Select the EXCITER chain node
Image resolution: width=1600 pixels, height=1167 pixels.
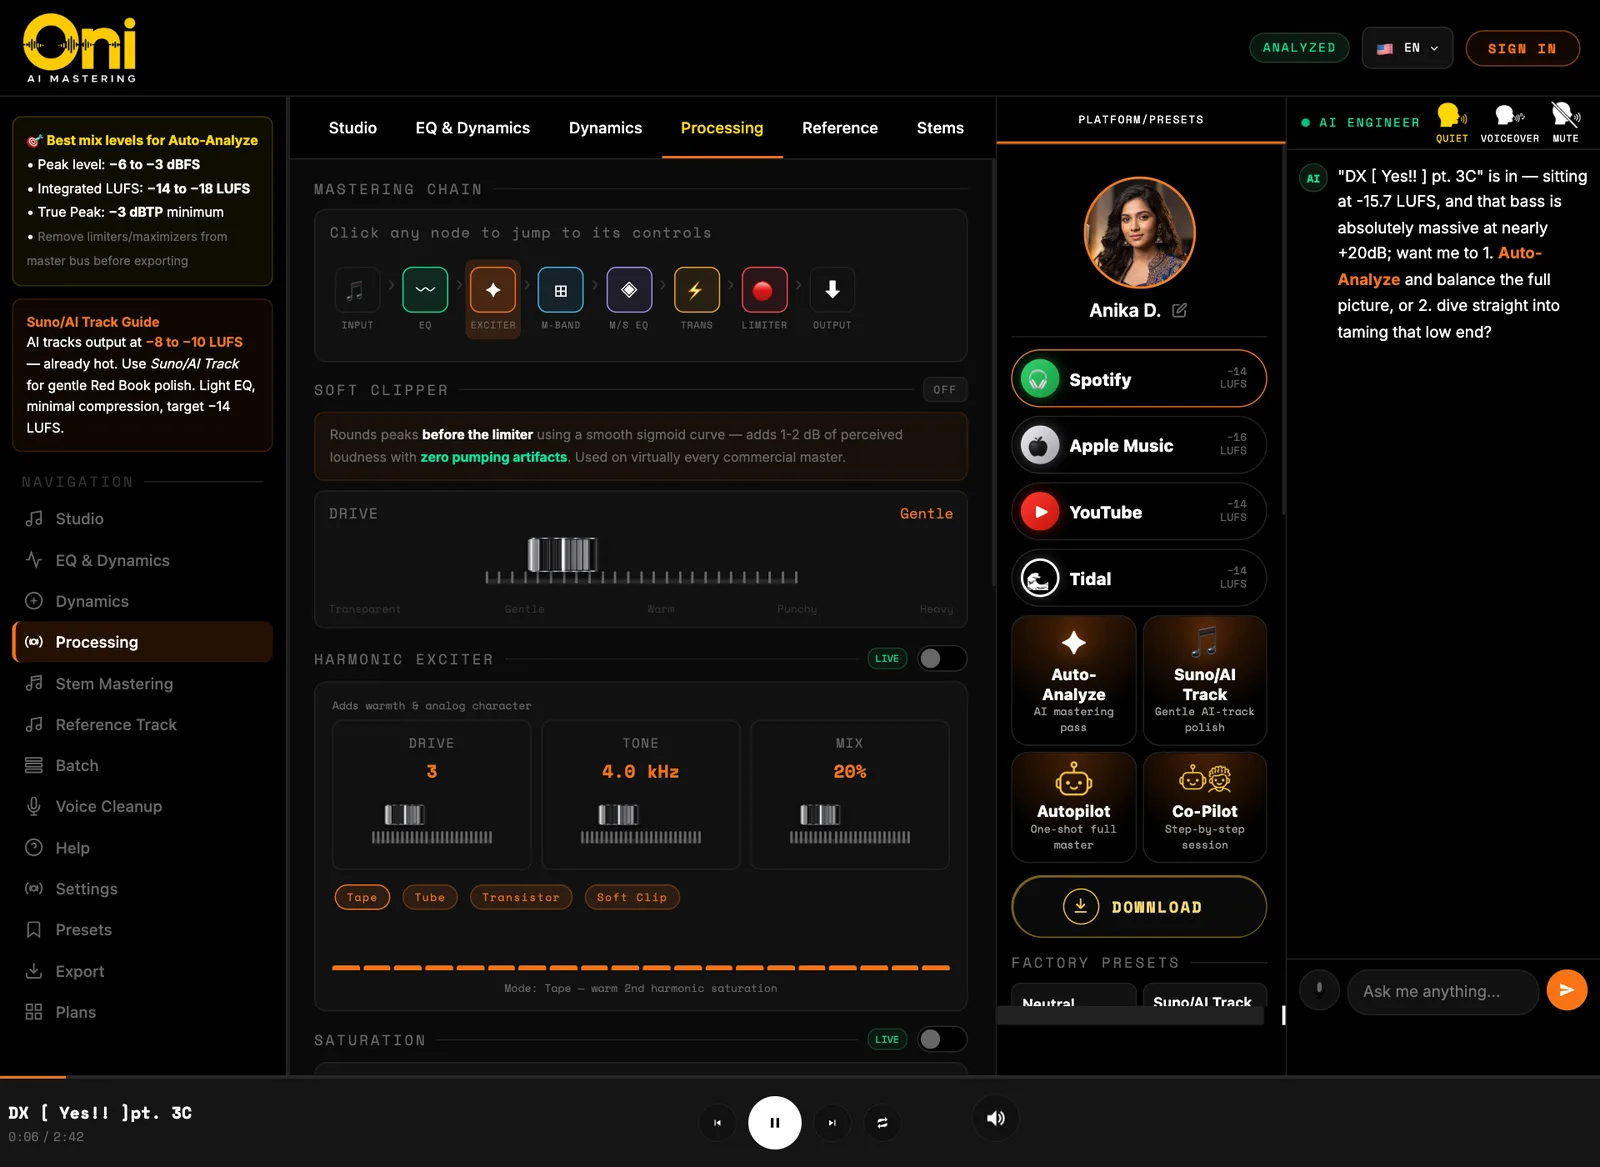click(x=493, y=298)
